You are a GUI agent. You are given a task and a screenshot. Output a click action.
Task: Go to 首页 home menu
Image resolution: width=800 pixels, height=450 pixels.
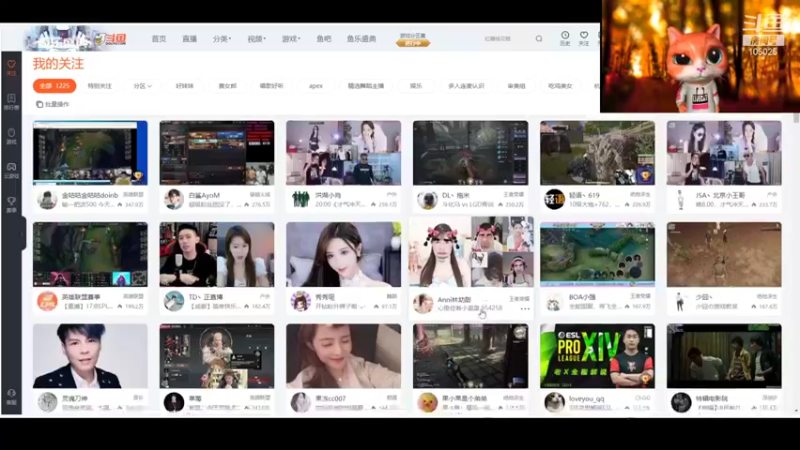pos(159,39)
